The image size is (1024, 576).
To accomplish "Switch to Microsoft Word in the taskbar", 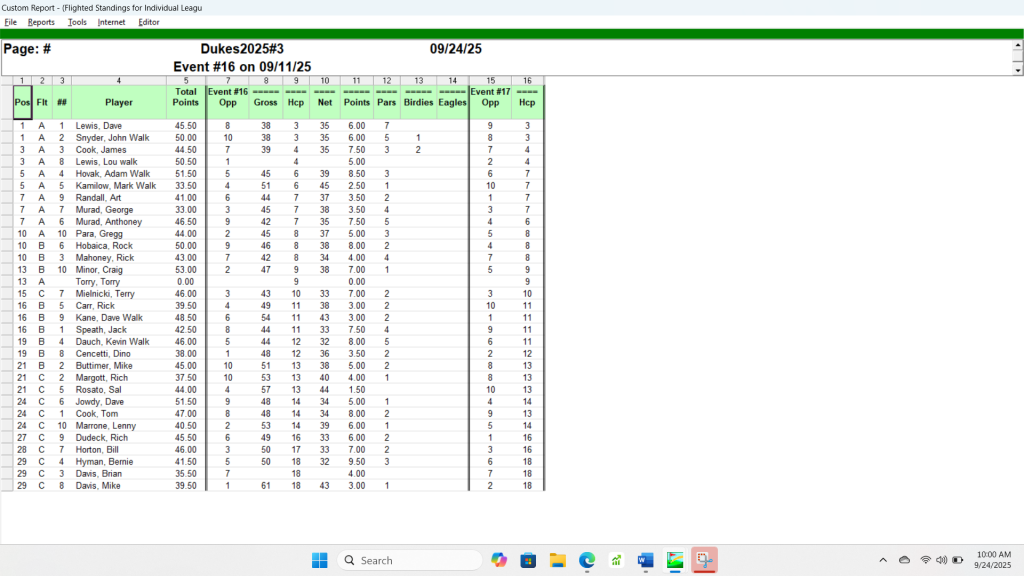I will 645,560.
